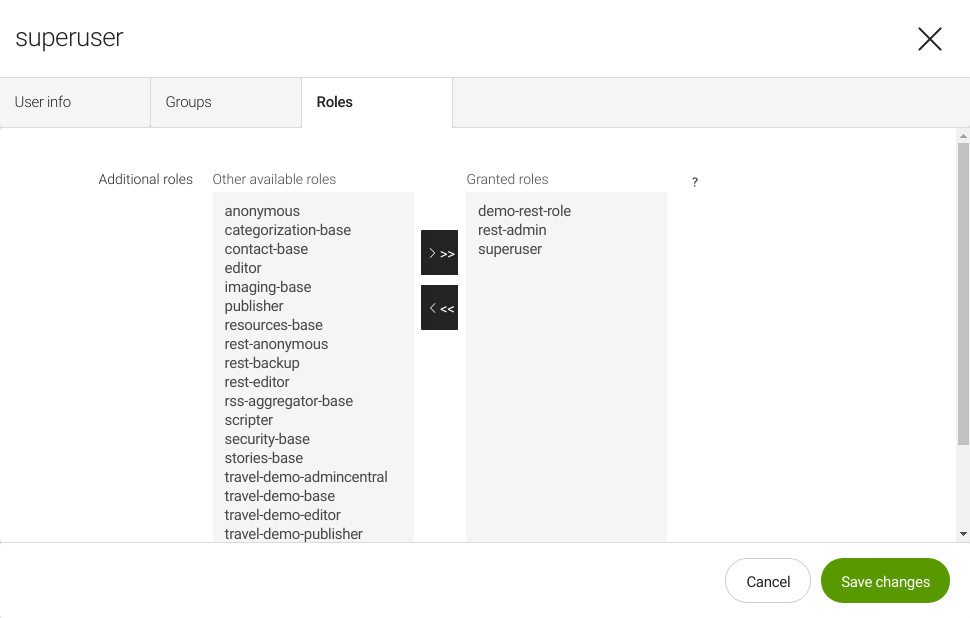The height and width of the screenshot is (618, 970).
Task: Click the Cancel button
Action: coord(767,581)
